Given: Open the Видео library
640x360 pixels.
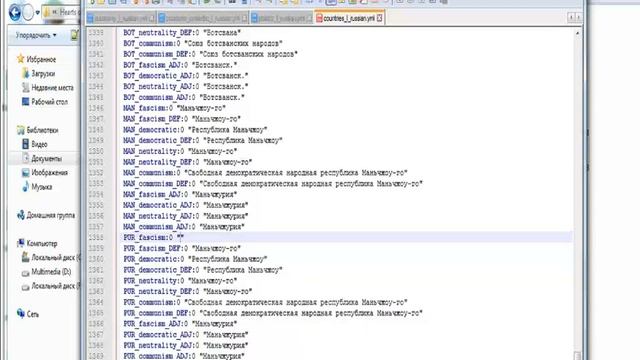Looking at the screenshot, I should coord(35,144).
